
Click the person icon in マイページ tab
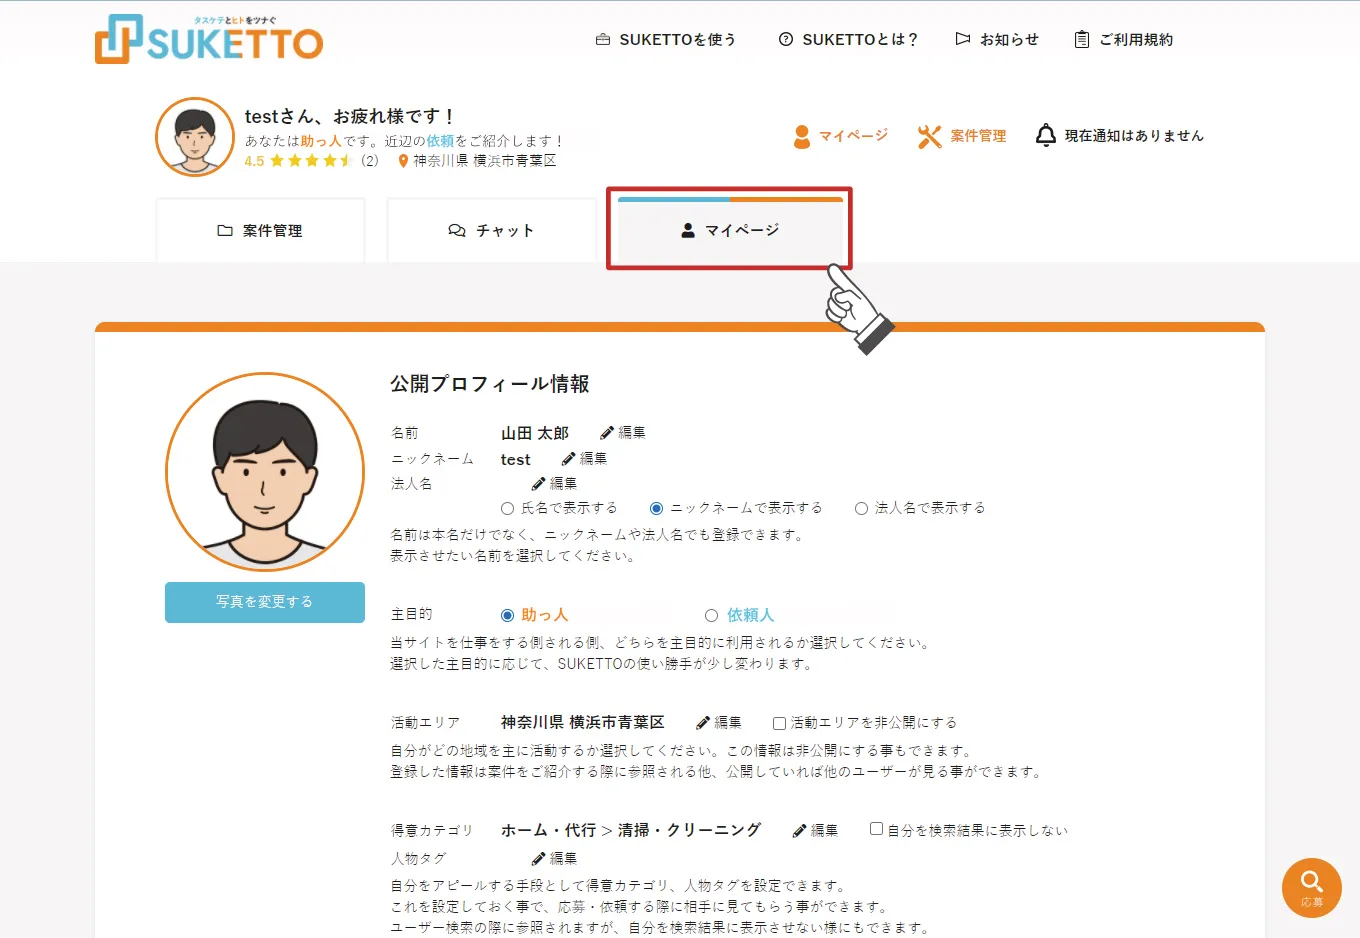[x=688, y=230]
